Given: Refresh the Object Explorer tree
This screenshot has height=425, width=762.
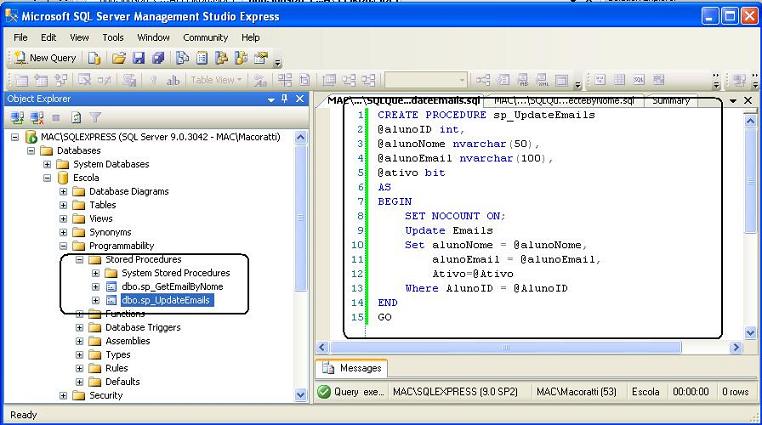Looking at the screenshot, I should pyautogui.click(x=76, y=118).
